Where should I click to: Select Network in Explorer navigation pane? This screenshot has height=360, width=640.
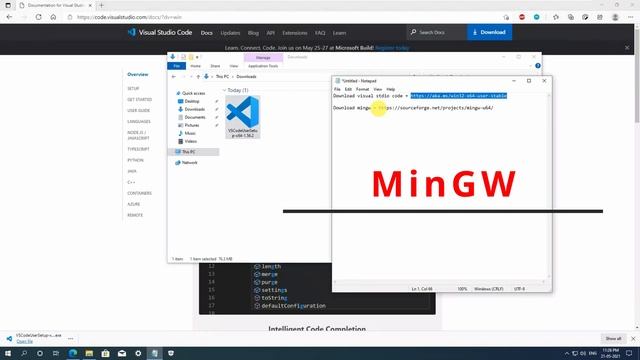click(187, 162)
